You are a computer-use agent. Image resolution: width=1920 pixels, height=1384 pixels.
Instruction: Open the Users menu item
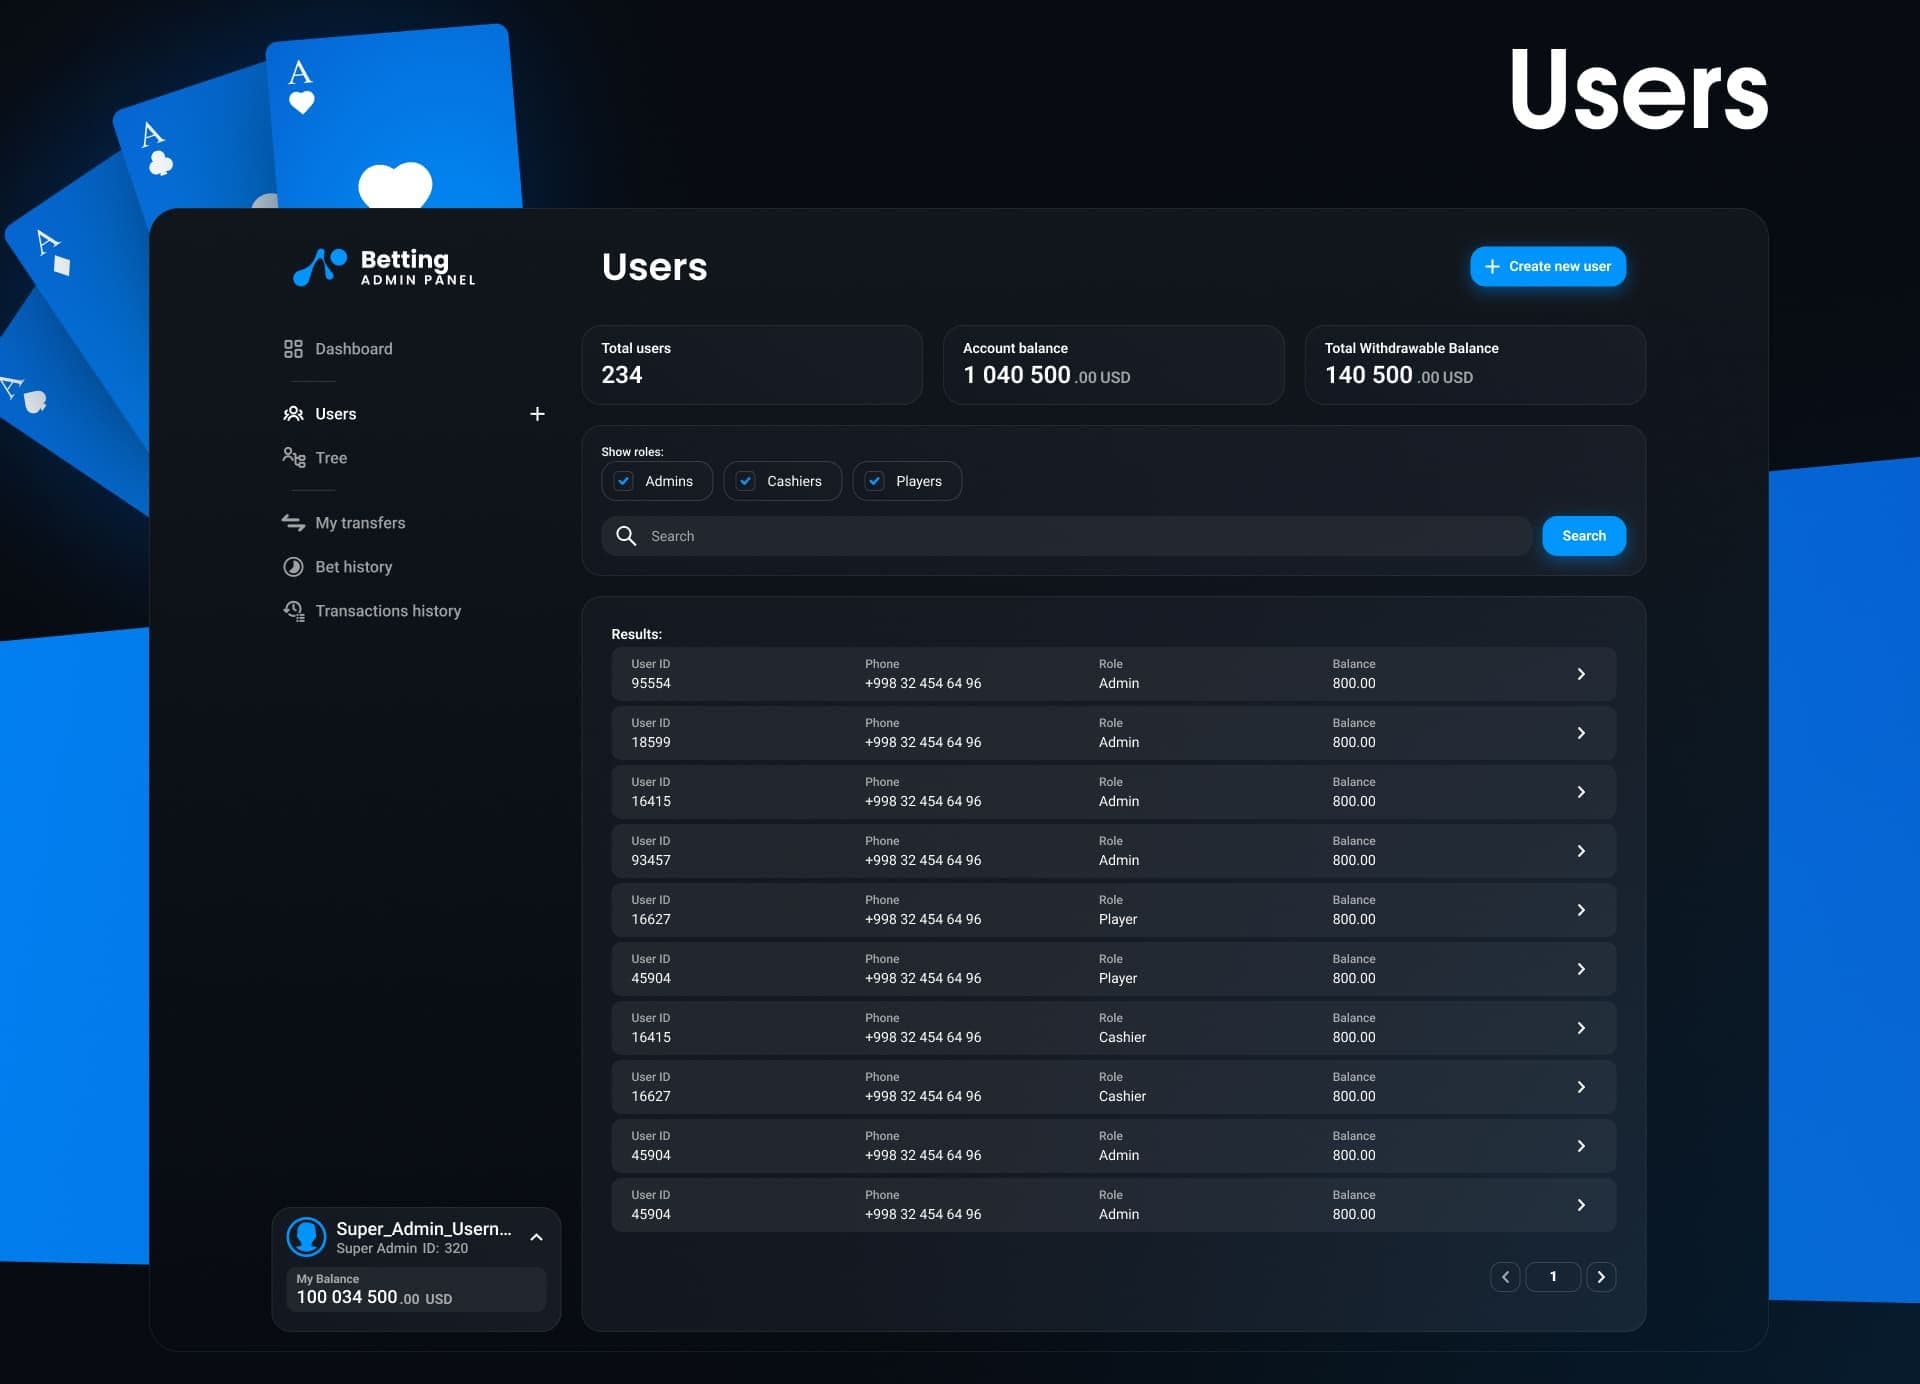pyautogui.click(x=335, y=414)
